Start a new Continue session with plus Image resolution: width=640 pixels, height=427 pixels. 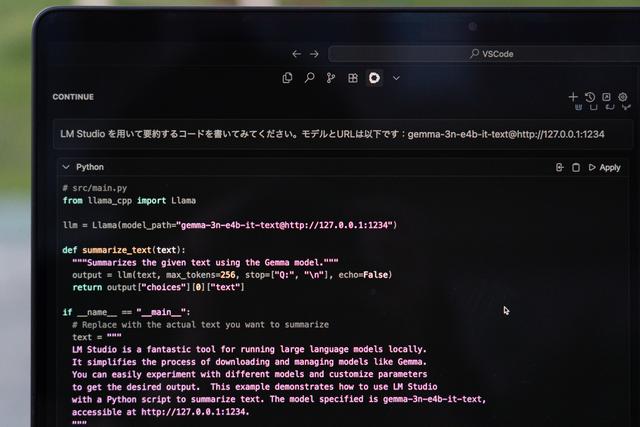(573, 97)
